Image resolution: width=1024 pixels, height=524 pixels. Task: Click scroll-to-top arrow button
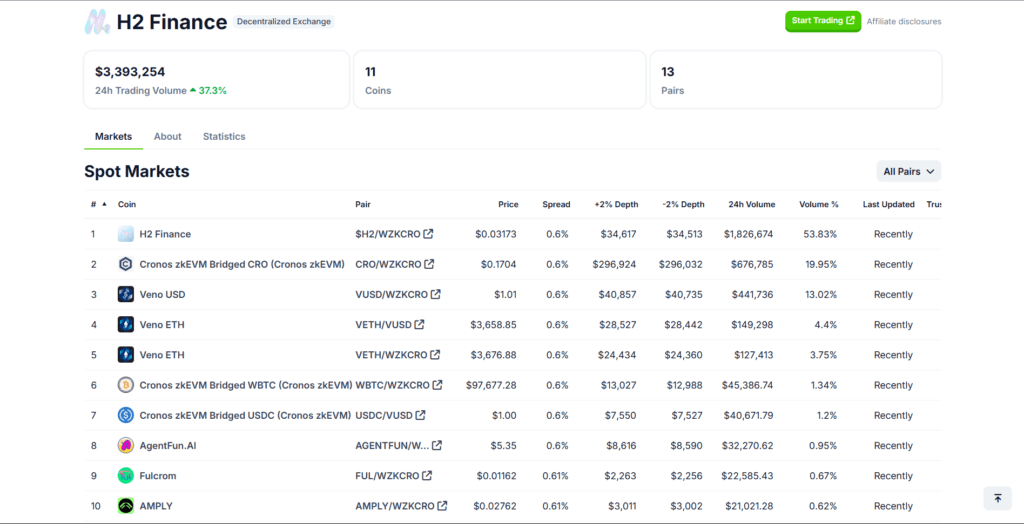997,499
